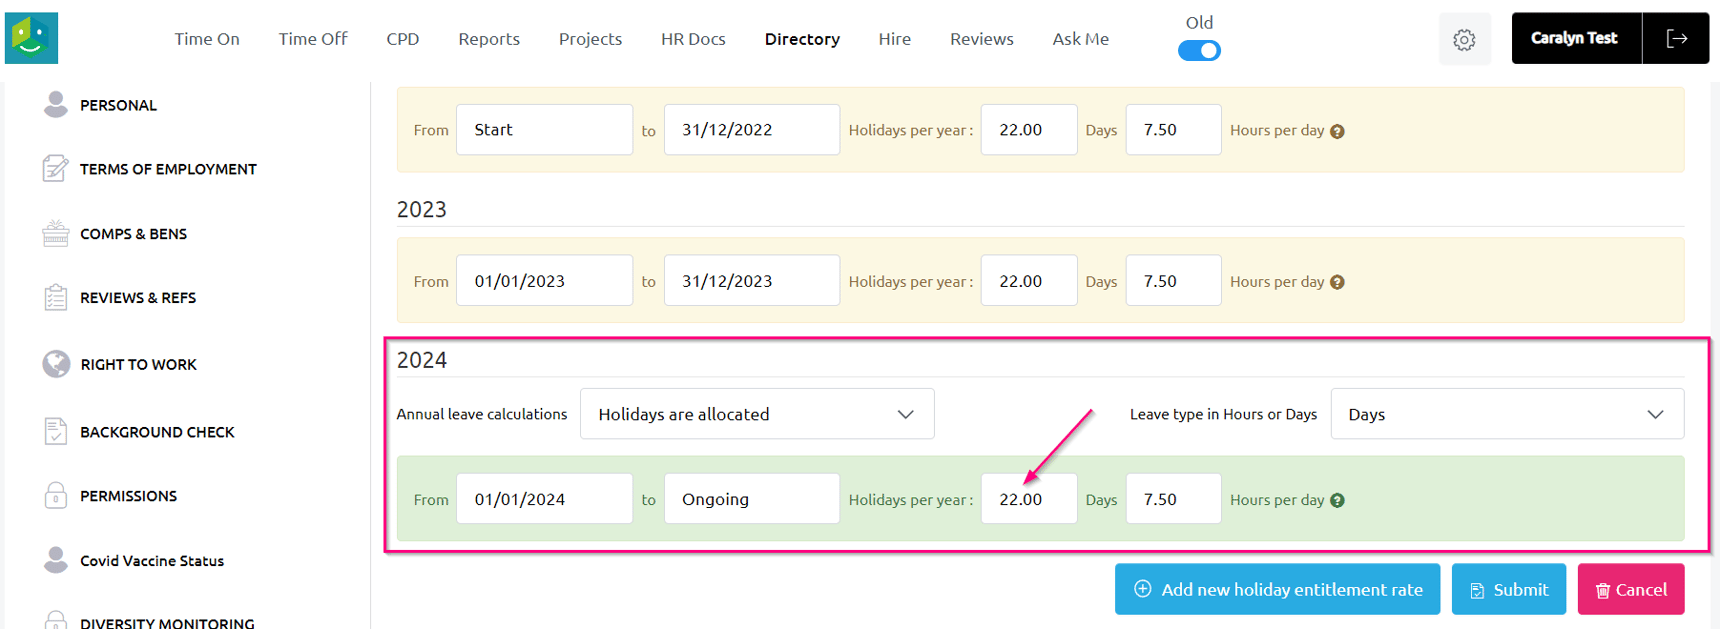Open the Projects menu

click(590, 39)
